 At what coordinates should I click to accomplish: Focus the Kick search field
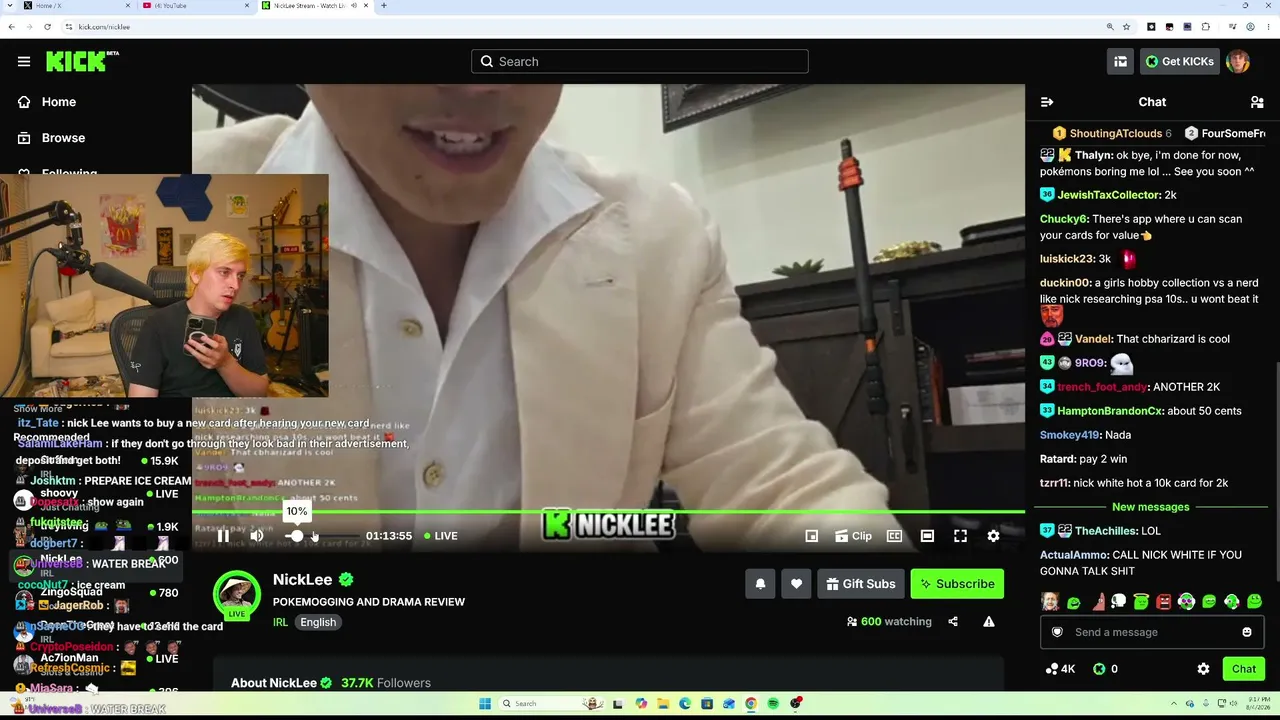click(x=640, y=62)
